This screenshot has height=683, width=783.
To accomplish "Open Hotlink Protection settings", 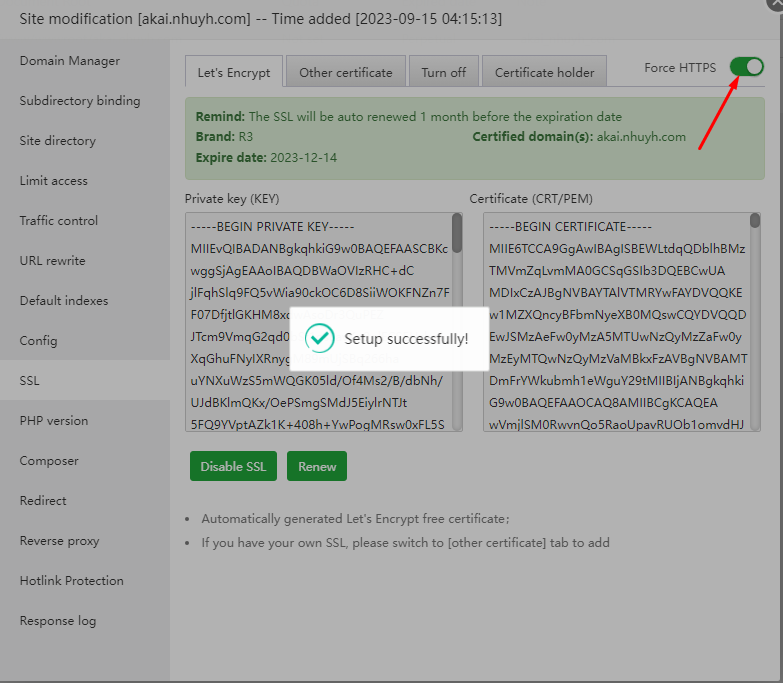I will coord(85,580).
